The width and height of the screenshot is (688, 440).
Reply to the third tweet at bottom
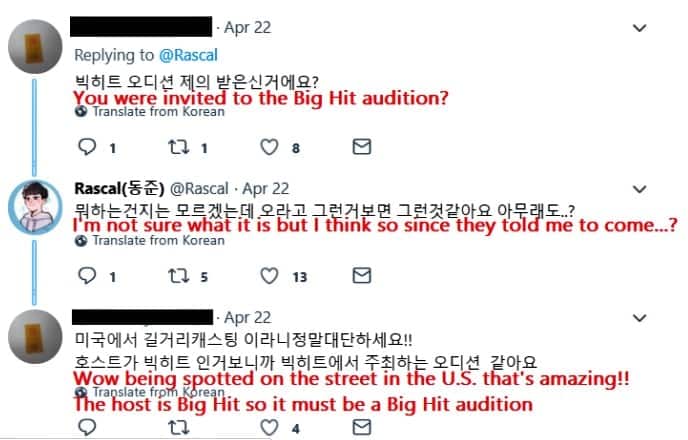click(86, 429)
